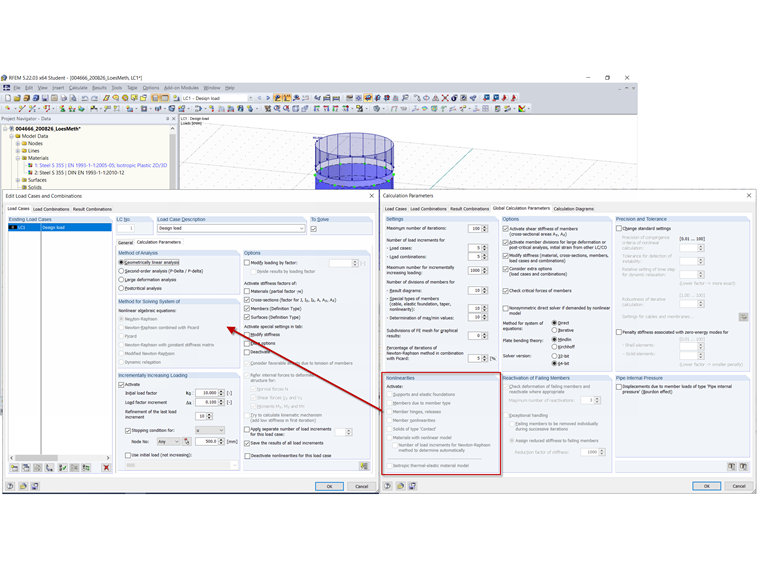This screenshot has height=570, width=760.
Task: Click the New document icon in main toolbar
Action: (x=8, y=98)
